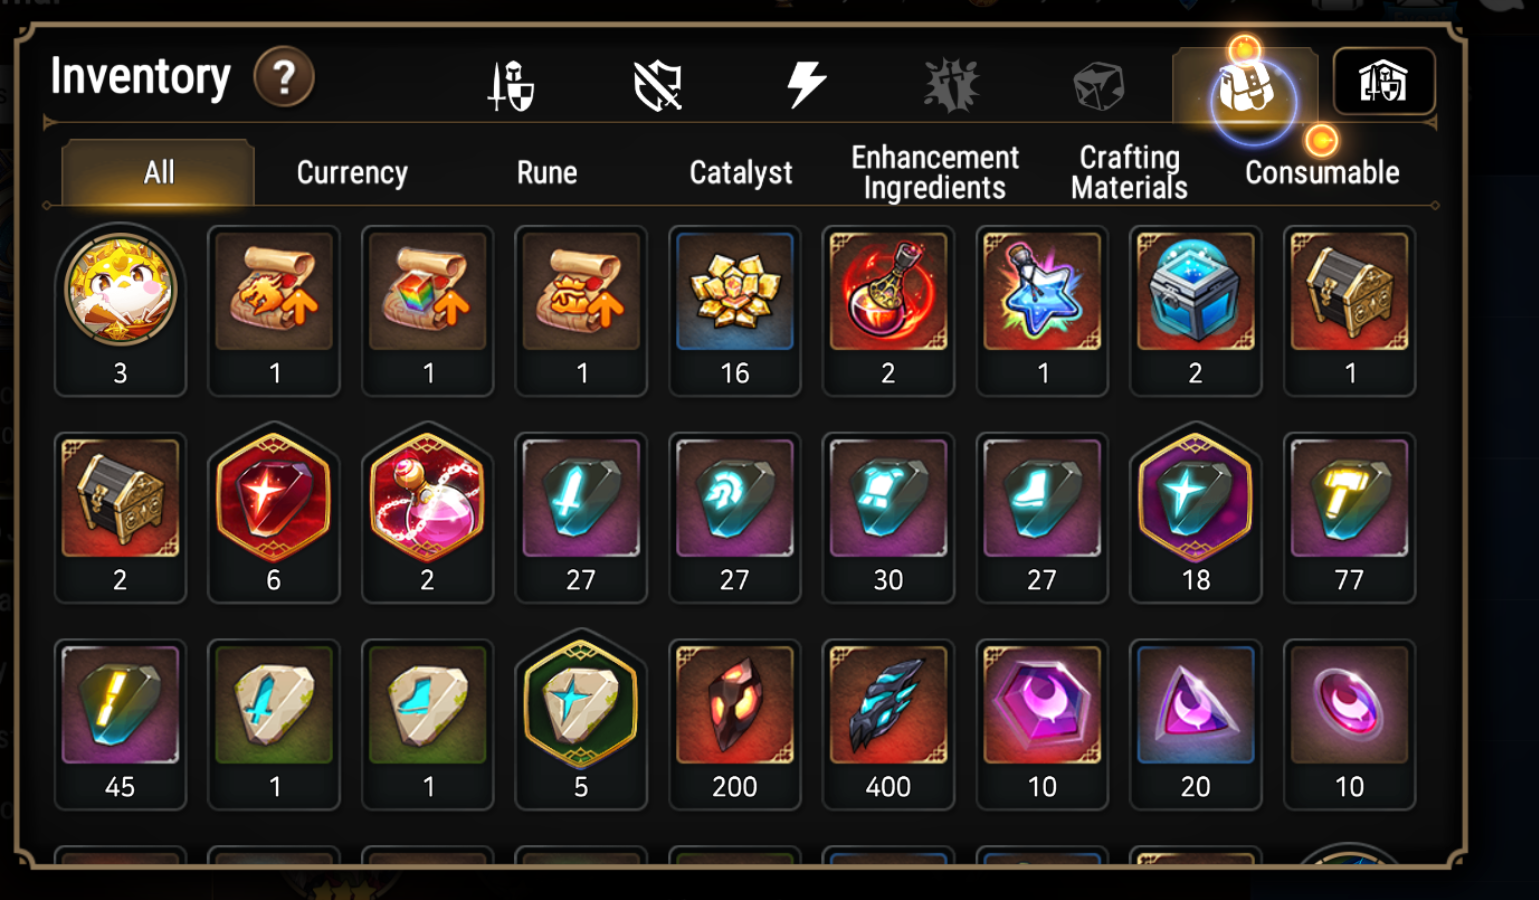Select the hammer rune stone with 77
The height and width of the screenshot is (900, 1539).
1349,518
